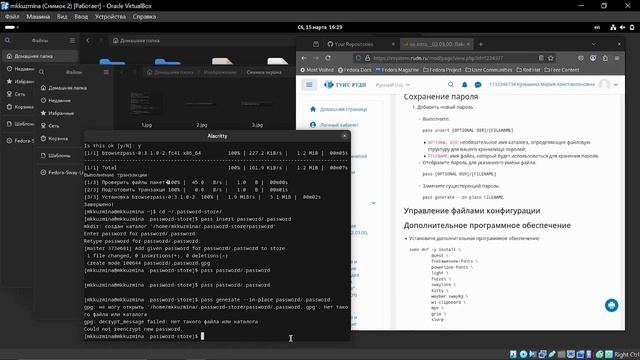Select Недавние in the front Files sidebar
The height and width of the screenshot is (360, 640).
(x=56, y=100)
